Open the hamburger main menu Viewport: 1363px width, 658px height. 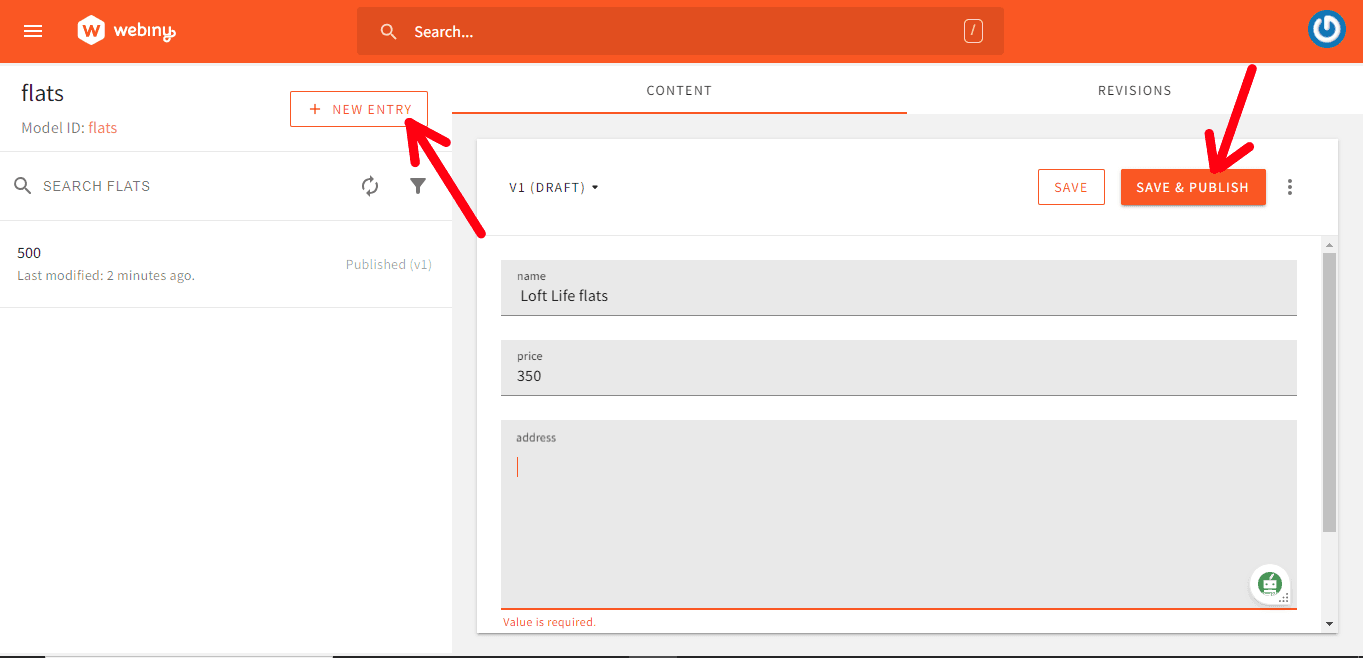[33, 31]
